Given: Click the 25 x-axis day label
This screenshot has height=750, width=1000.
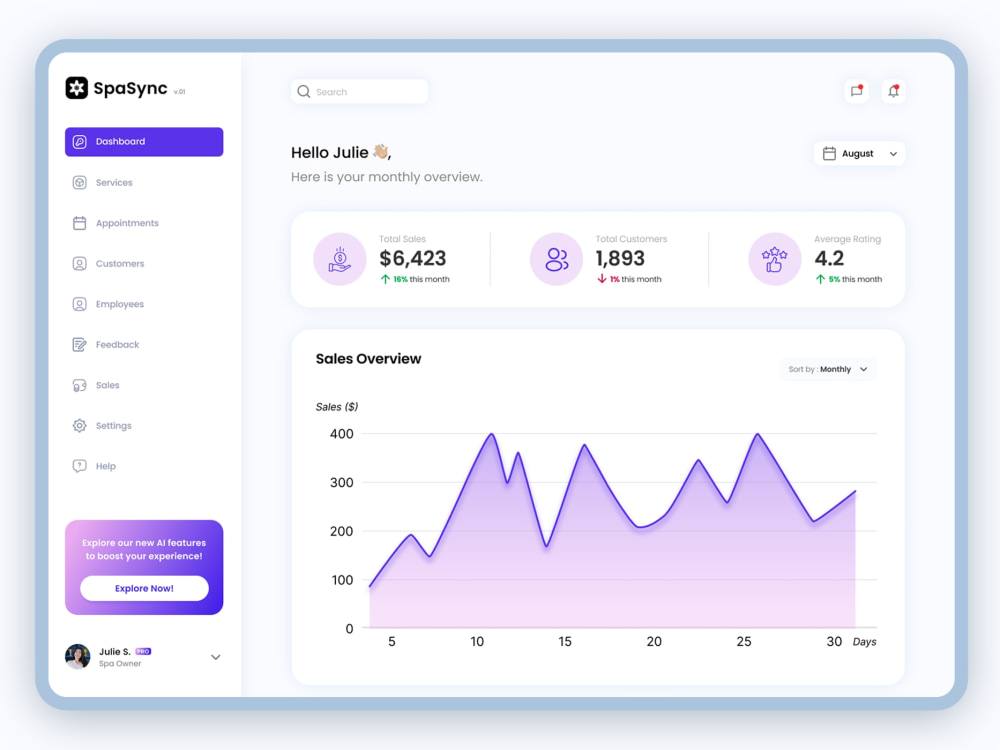Looking at the screenshot, I should [x=744, y=642].
